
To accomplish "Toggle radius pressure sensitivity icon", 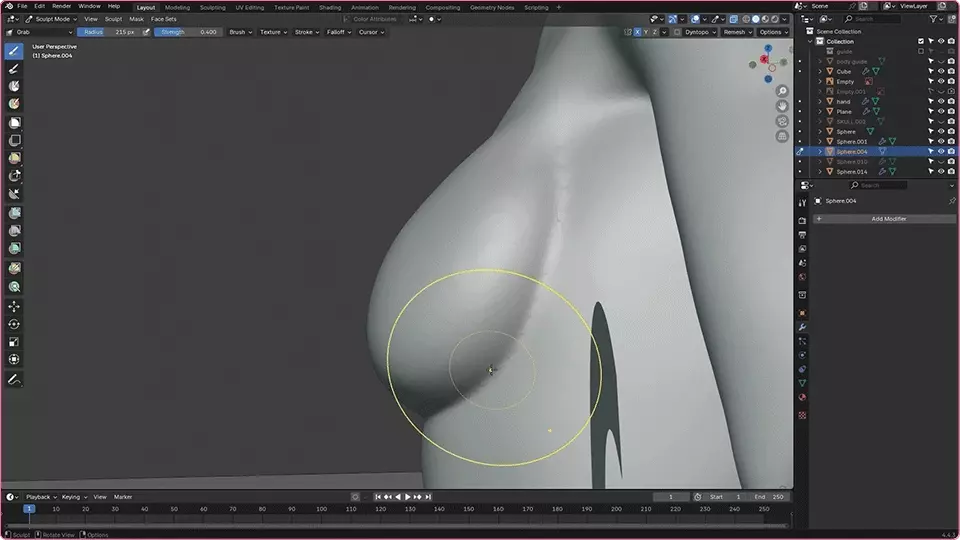I will 146,32.
